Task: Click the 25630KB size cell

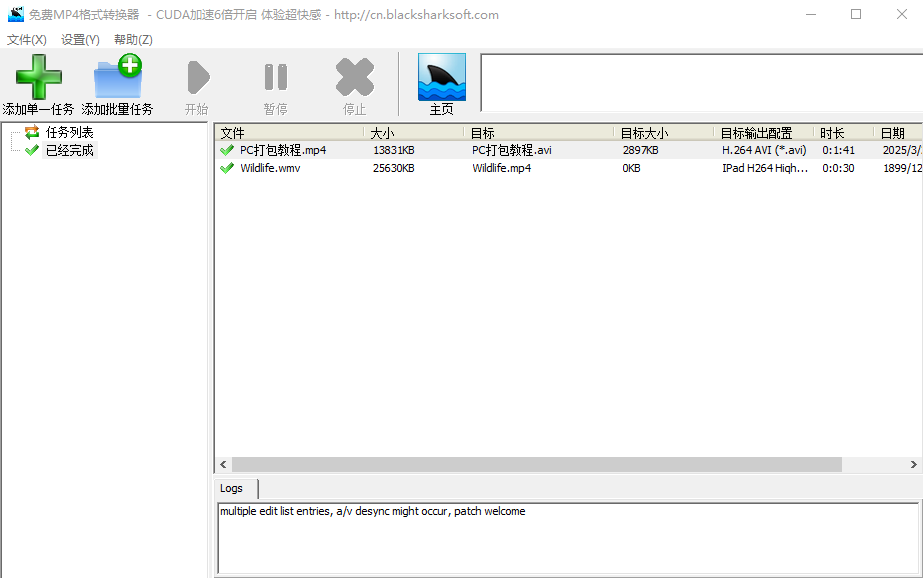Action: (x=394, y=168)
